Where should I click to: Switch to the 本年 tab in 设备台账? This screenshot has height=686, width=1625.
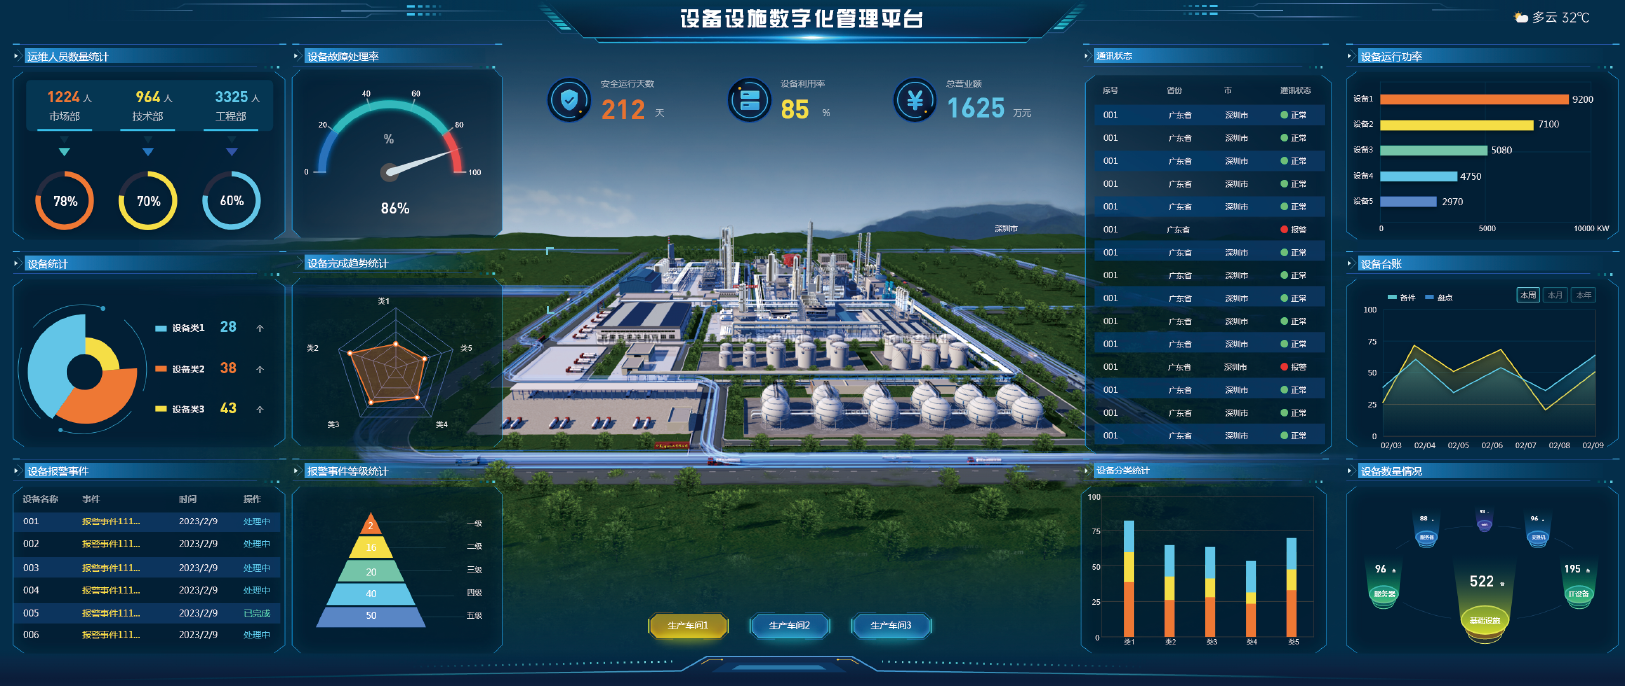tap(1583, 295)
